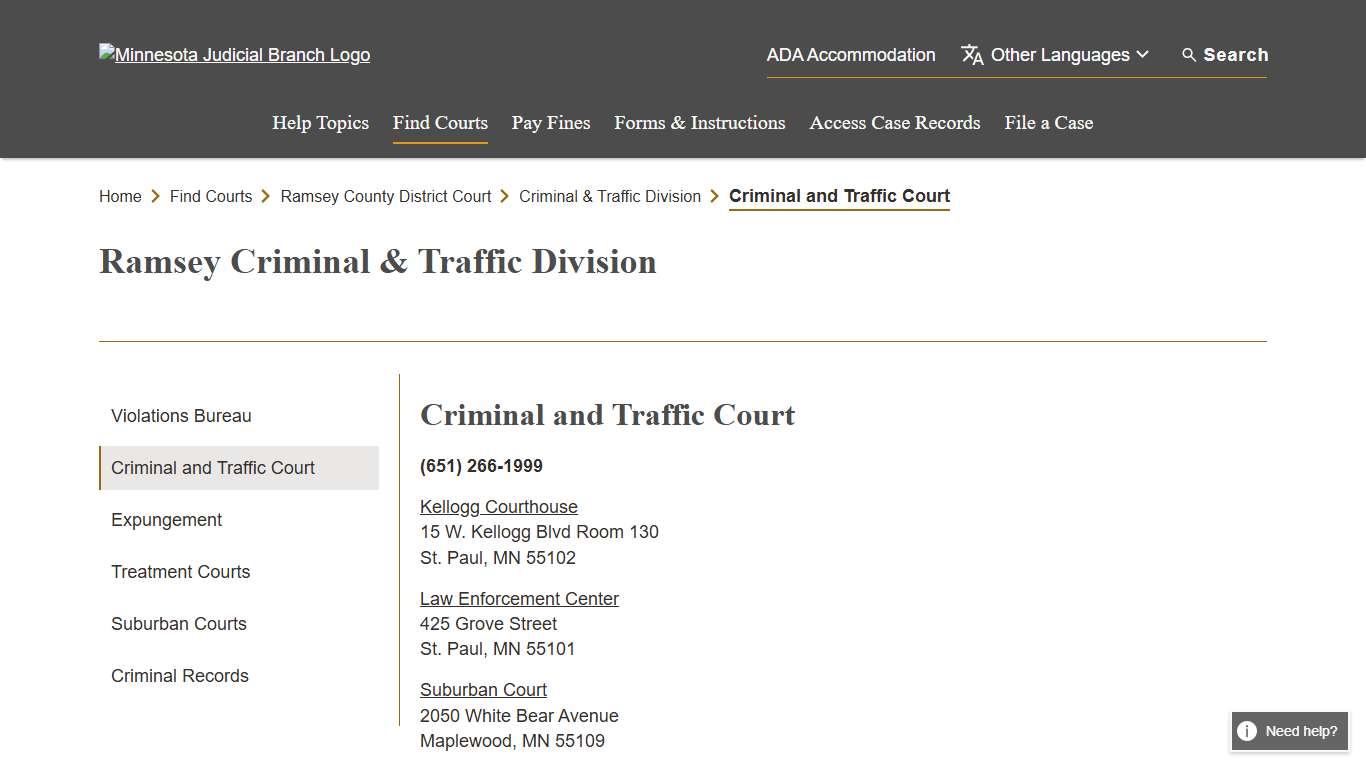Click the Criminal and Traffic Court breadcrumb
Screen dimensions: 1366x768
point(839,196)
